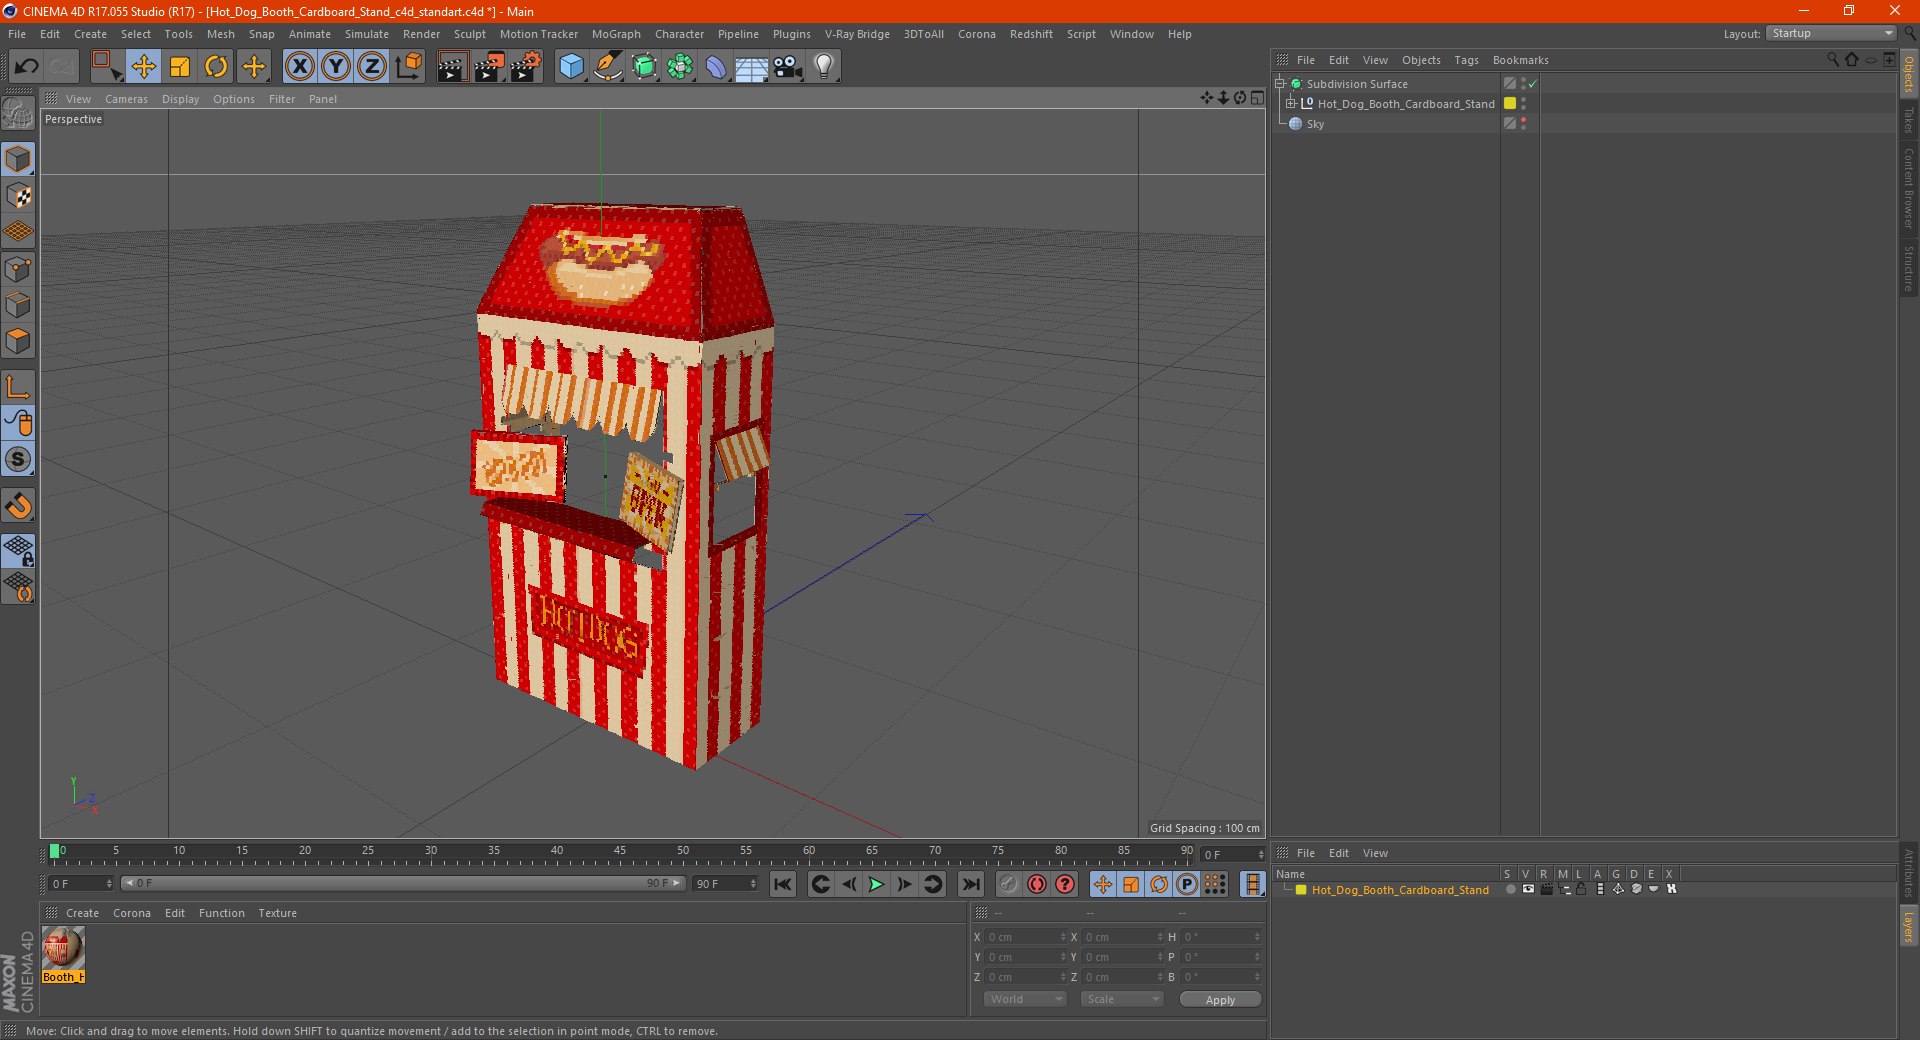Select the Sky object
1920x1040 pixels.
[1315, 124]
